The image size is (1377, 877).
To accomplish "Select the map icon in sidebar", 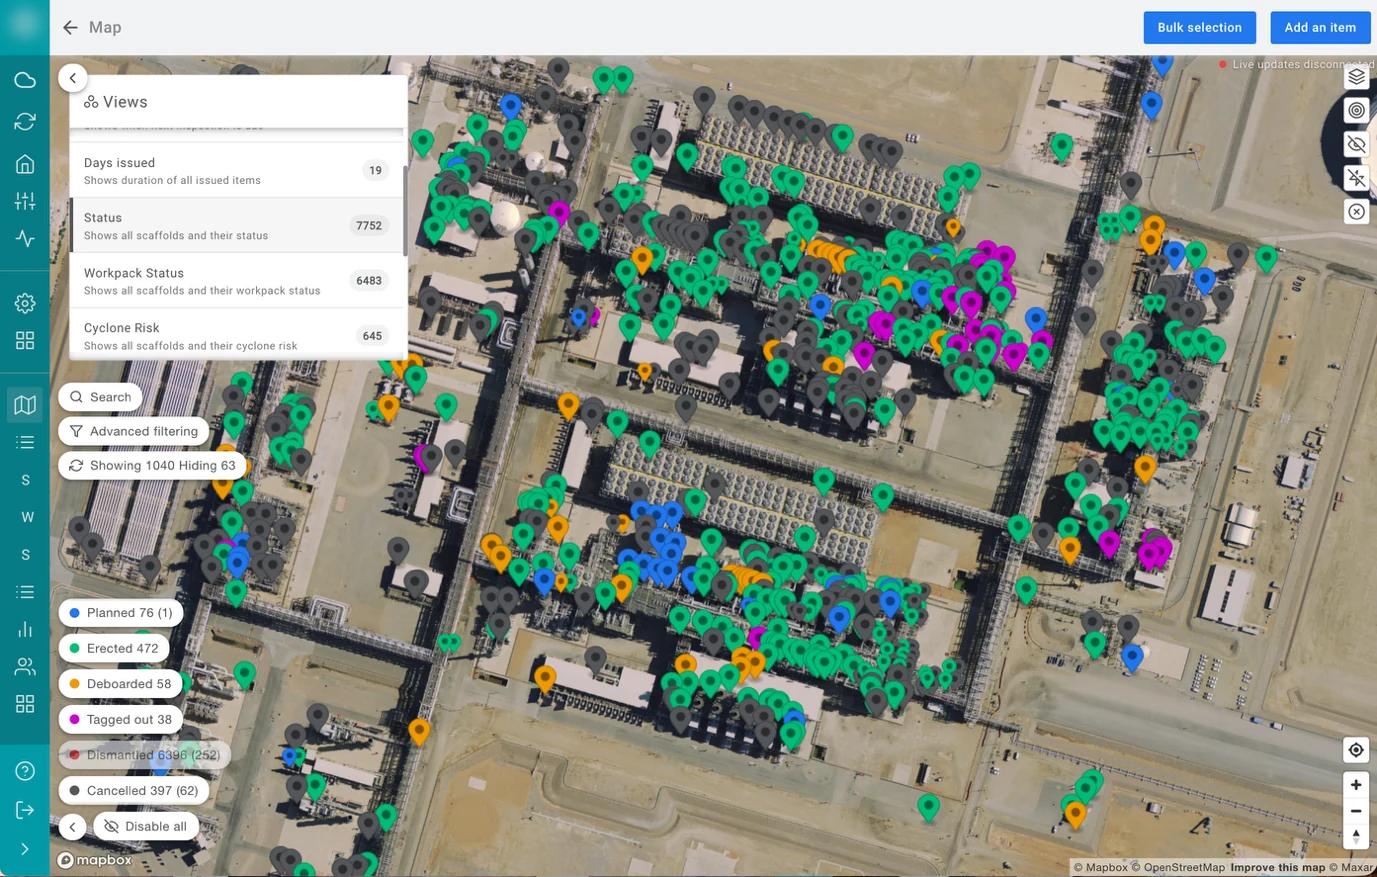I will tap(25, 404).
